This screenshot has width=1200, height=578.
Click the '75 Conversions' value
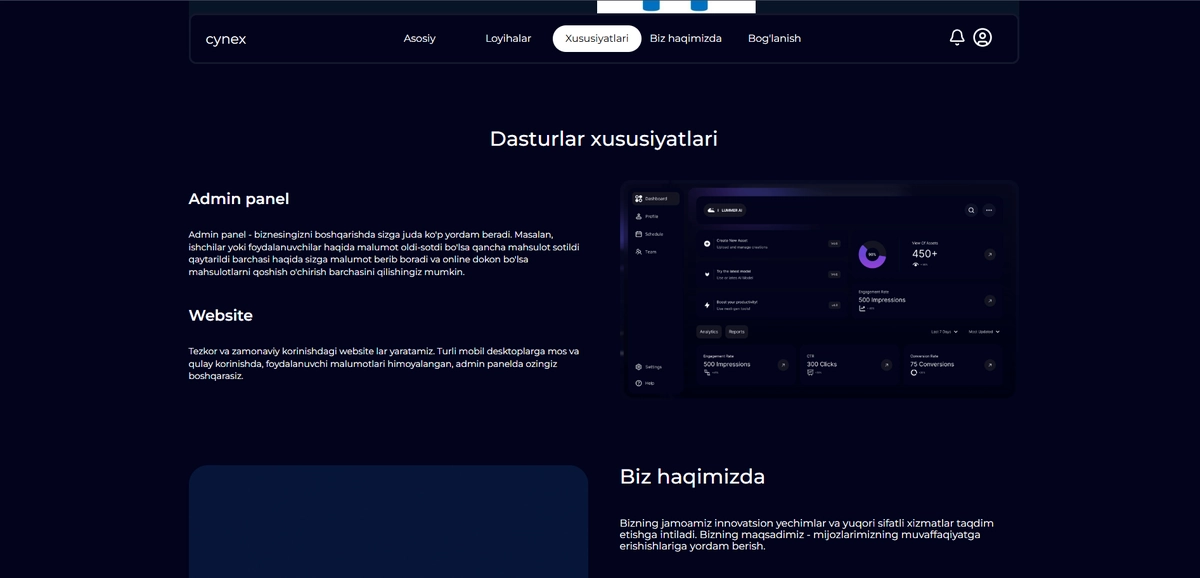(x=932, y=364)
